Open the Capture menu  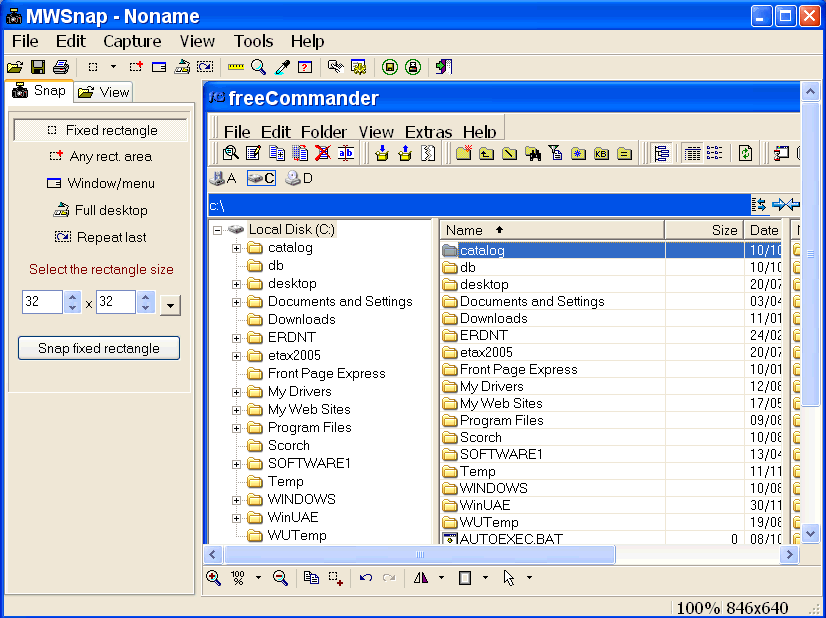tap(132, 41)
